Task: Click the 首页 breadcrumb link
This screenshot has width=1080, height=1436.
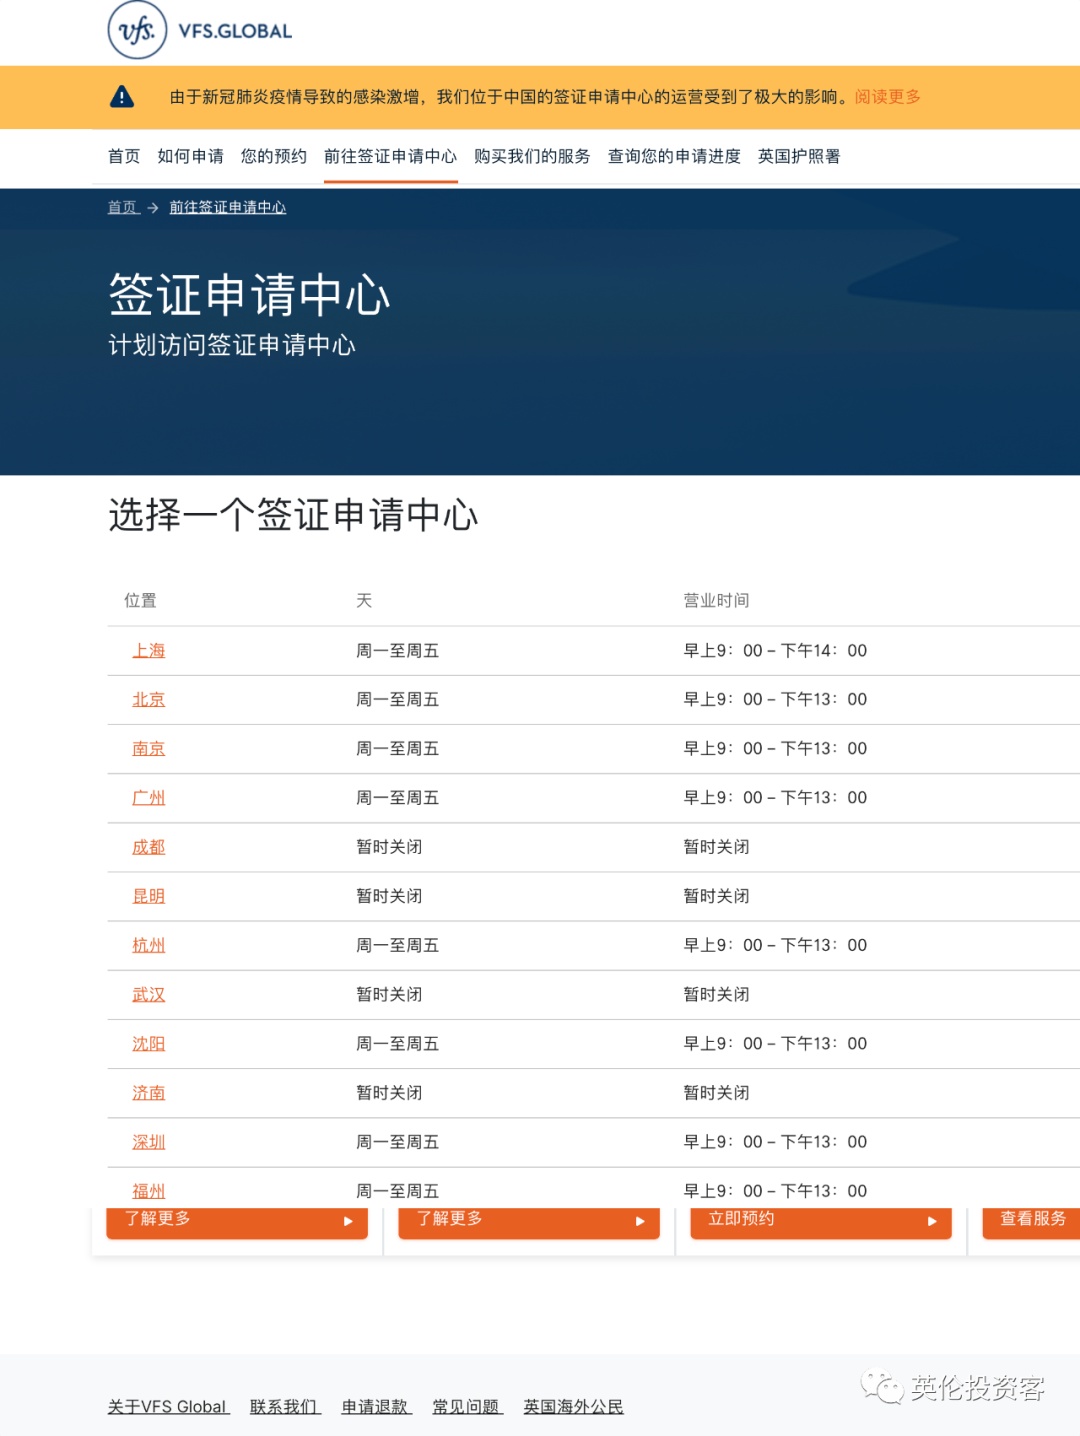Action: point(121,208)
